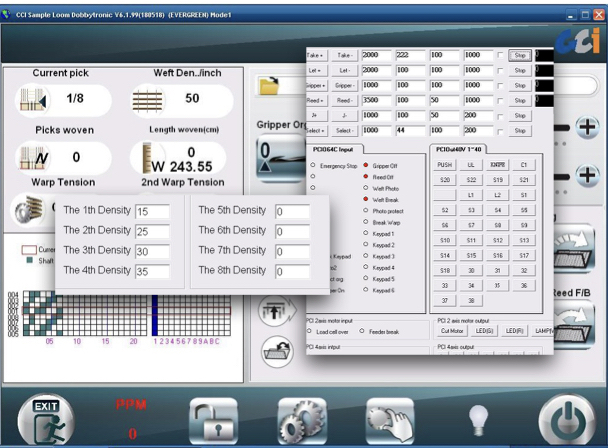This screenshot has width=608, height=448.
Task: Click The 5th Density field
Action: click(x=292, y=211)
